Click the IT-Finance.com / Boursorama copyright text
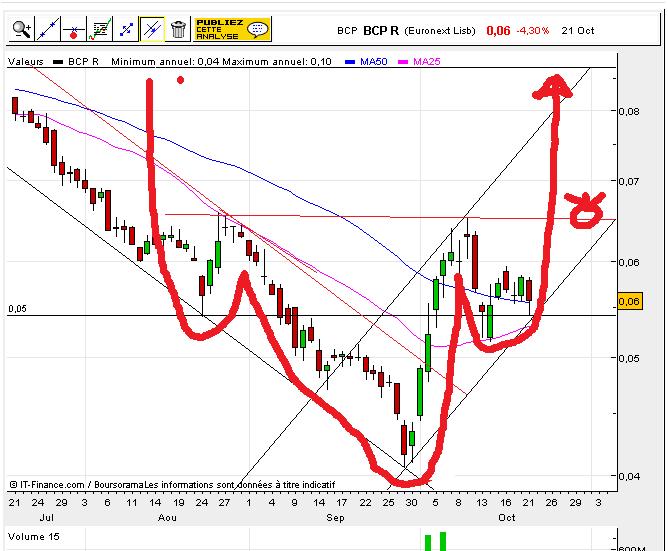This screenshot has width=668, height=551. [76, 485]
